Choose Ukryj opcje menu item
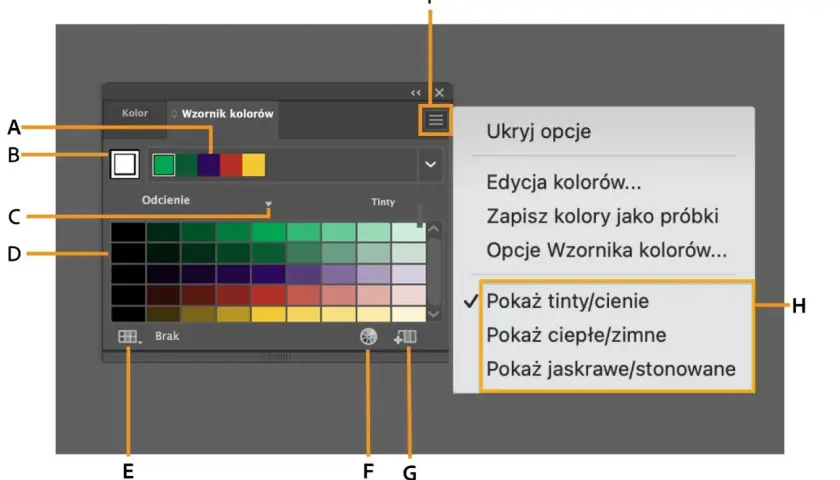This screenshot has height=480, width=840. [538, 131]
